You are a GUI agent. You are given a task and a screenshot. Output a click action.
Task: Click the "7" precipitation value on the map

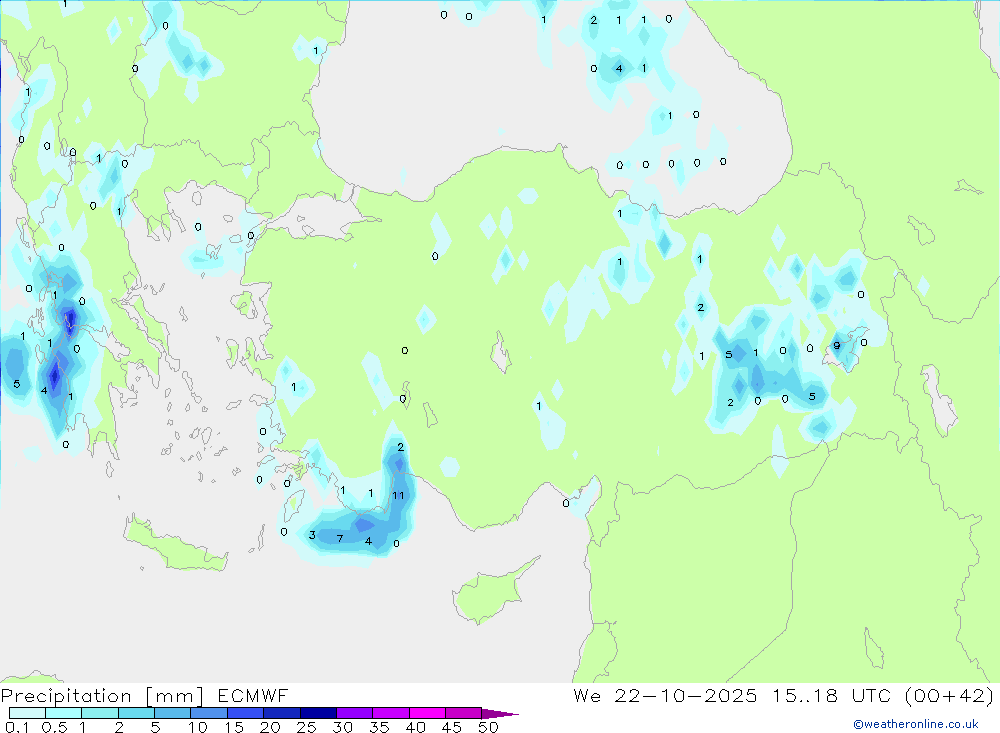point(340,538)
